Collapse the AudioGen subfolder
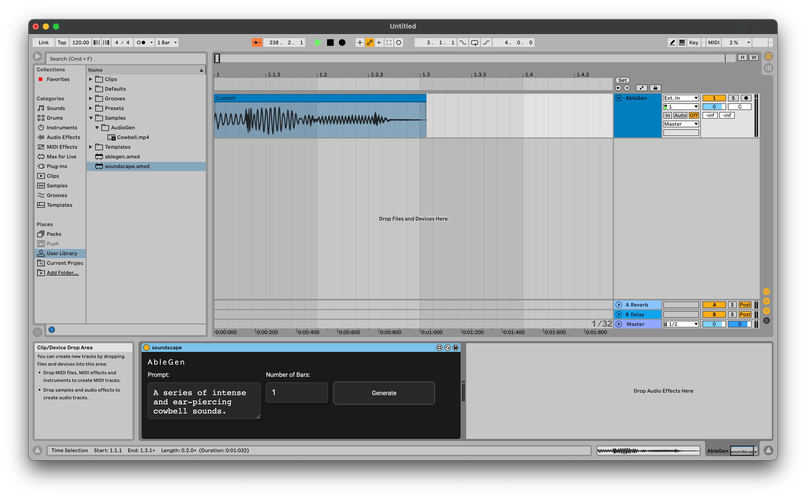The image size is (806, 498). [x=97, y=127]
